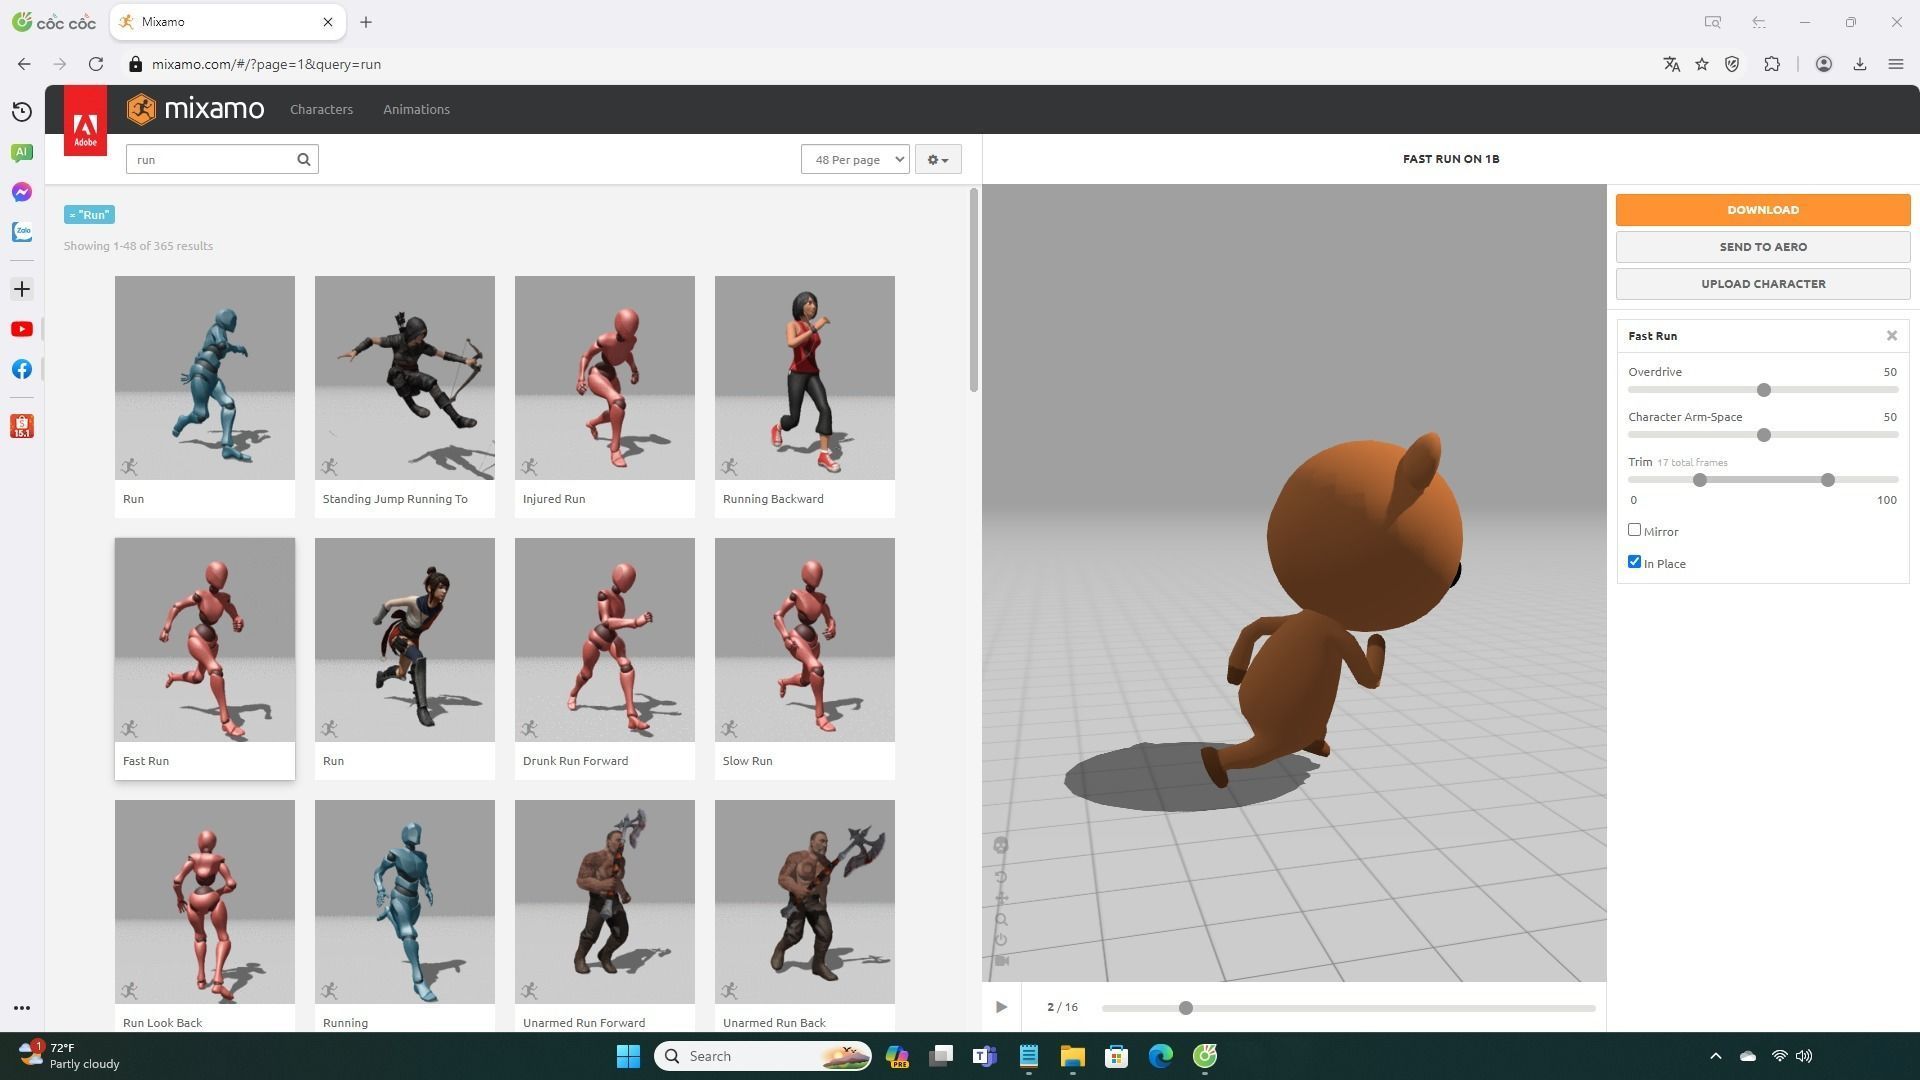Screen dimensions: 1920x1080
Task: Open Shopee from the browser sidebar
Action: coord(22,426)
